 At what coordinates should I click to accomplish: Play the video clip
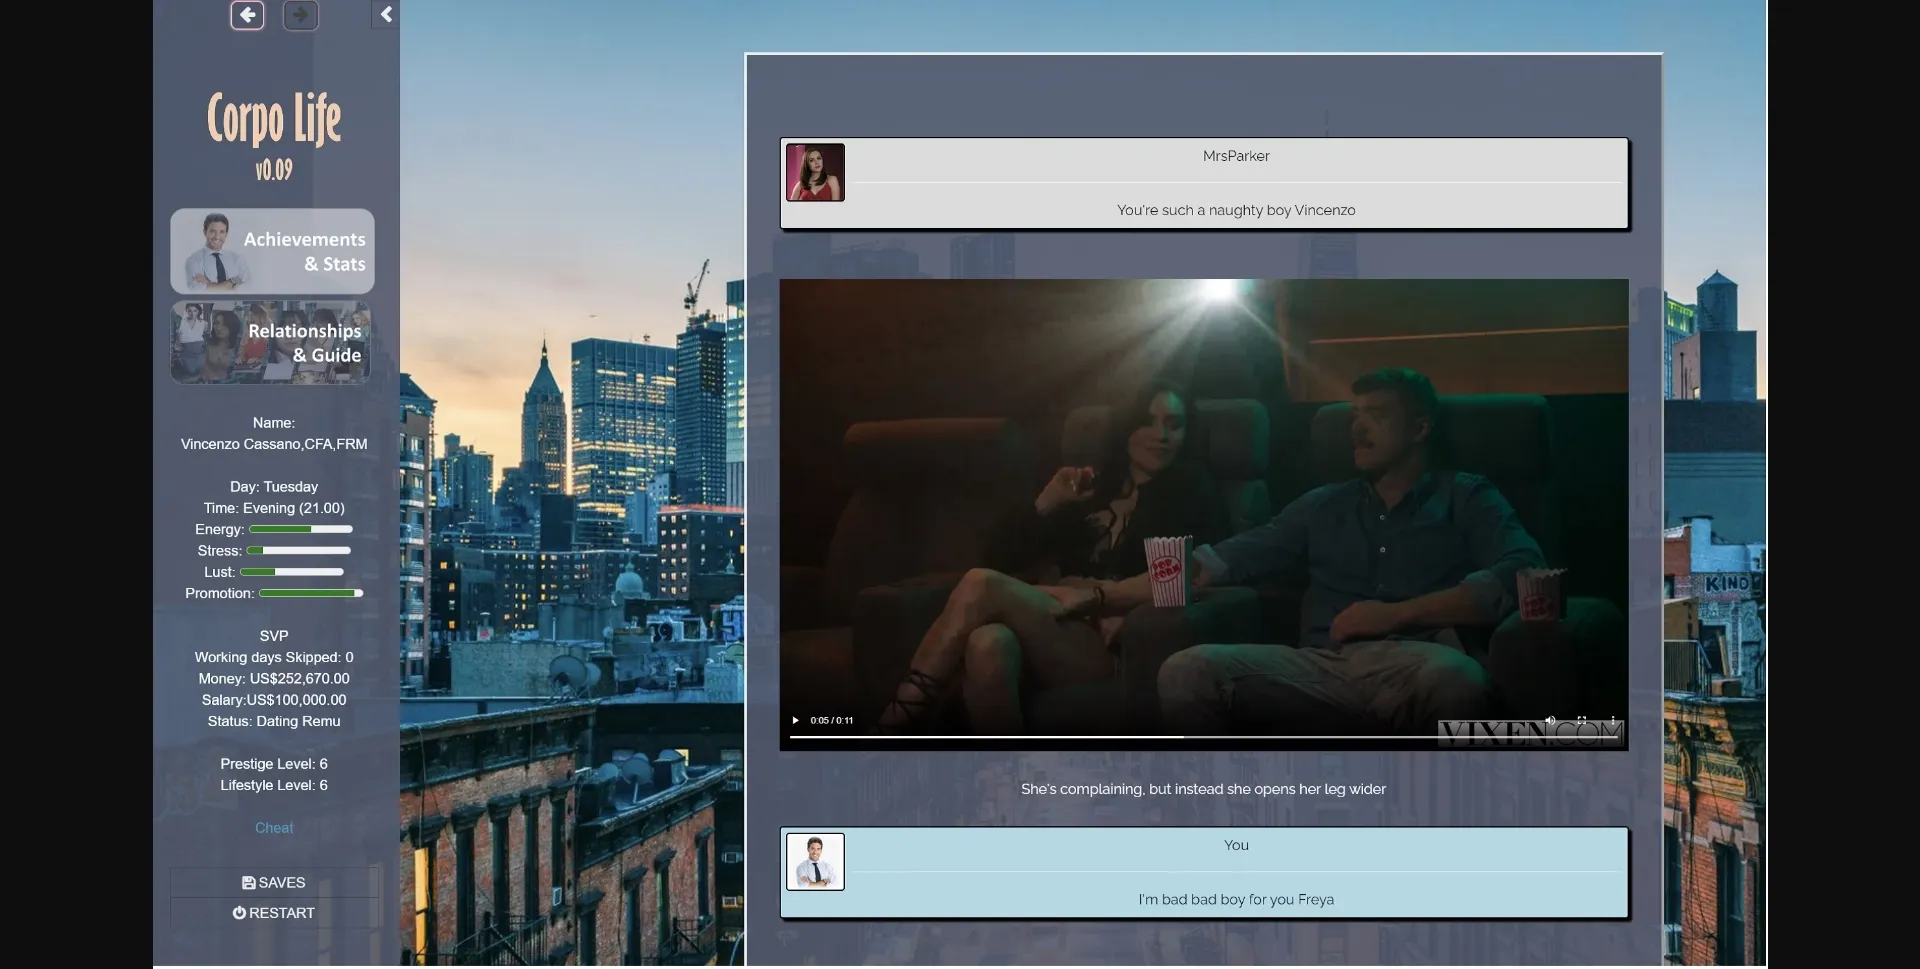(796, 720)
